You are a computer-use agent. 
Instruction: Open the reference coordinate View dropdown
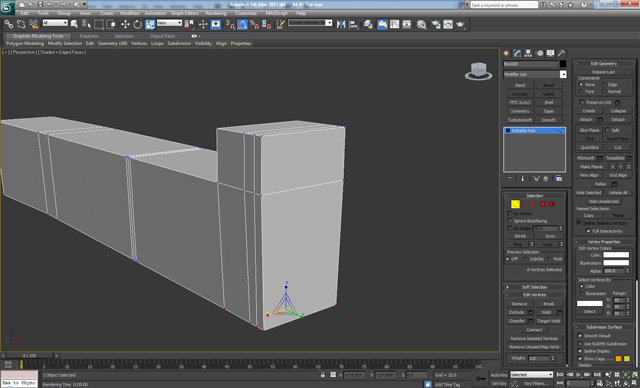coord(169,23)
